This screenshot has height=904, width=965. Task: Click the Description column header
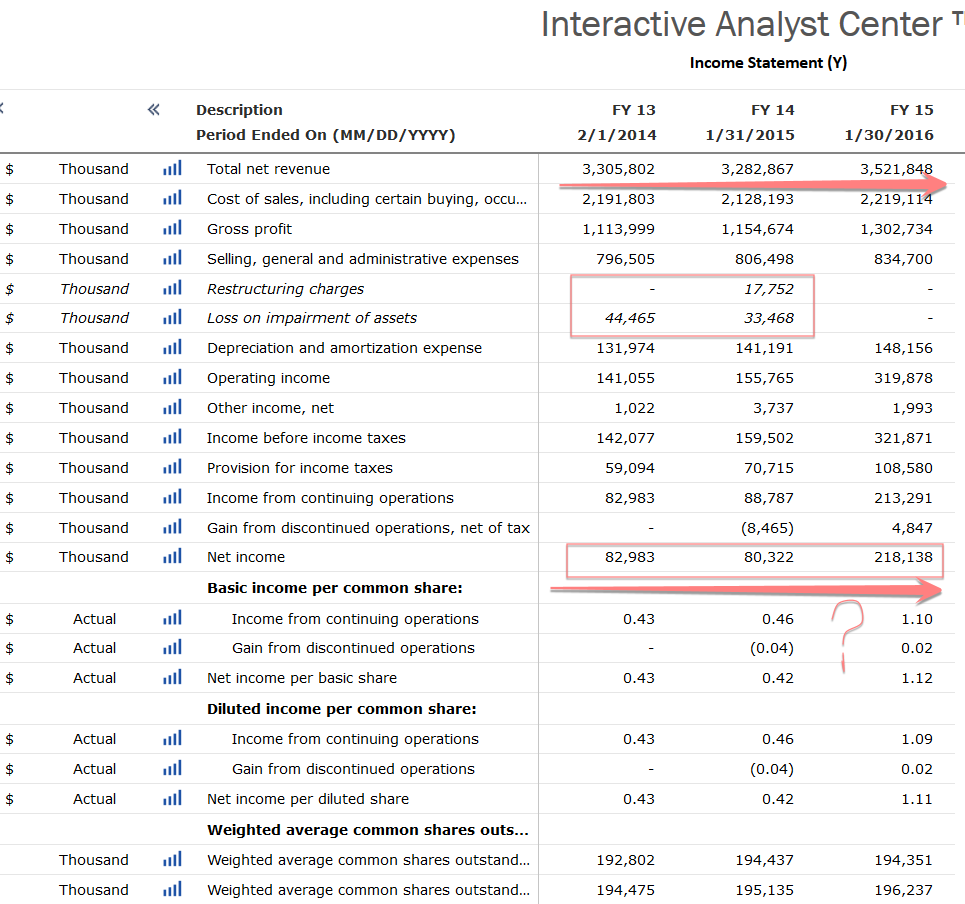click(239, 110)
